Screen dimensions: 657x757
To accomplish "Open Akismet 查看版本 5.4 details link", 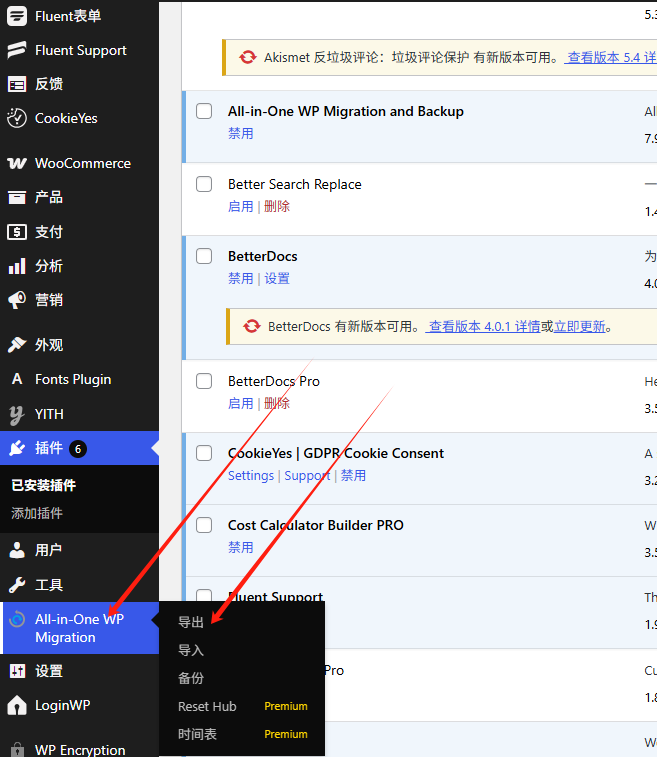I will click(611, 57).
